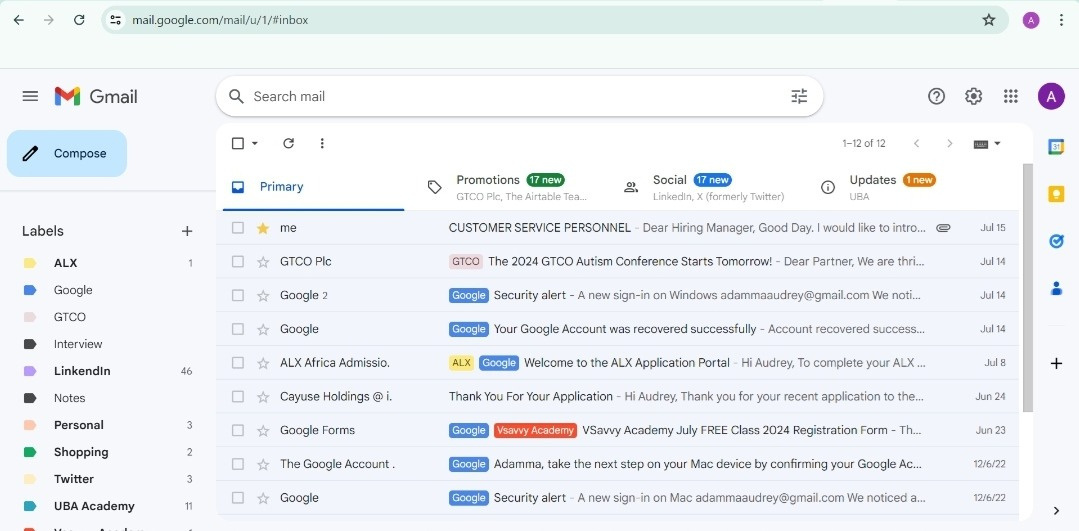Open the Gmail main menu hamburger icon
Image resolution: width=1079 pixels, height=531 pixels.
click(x=30, y=96)
